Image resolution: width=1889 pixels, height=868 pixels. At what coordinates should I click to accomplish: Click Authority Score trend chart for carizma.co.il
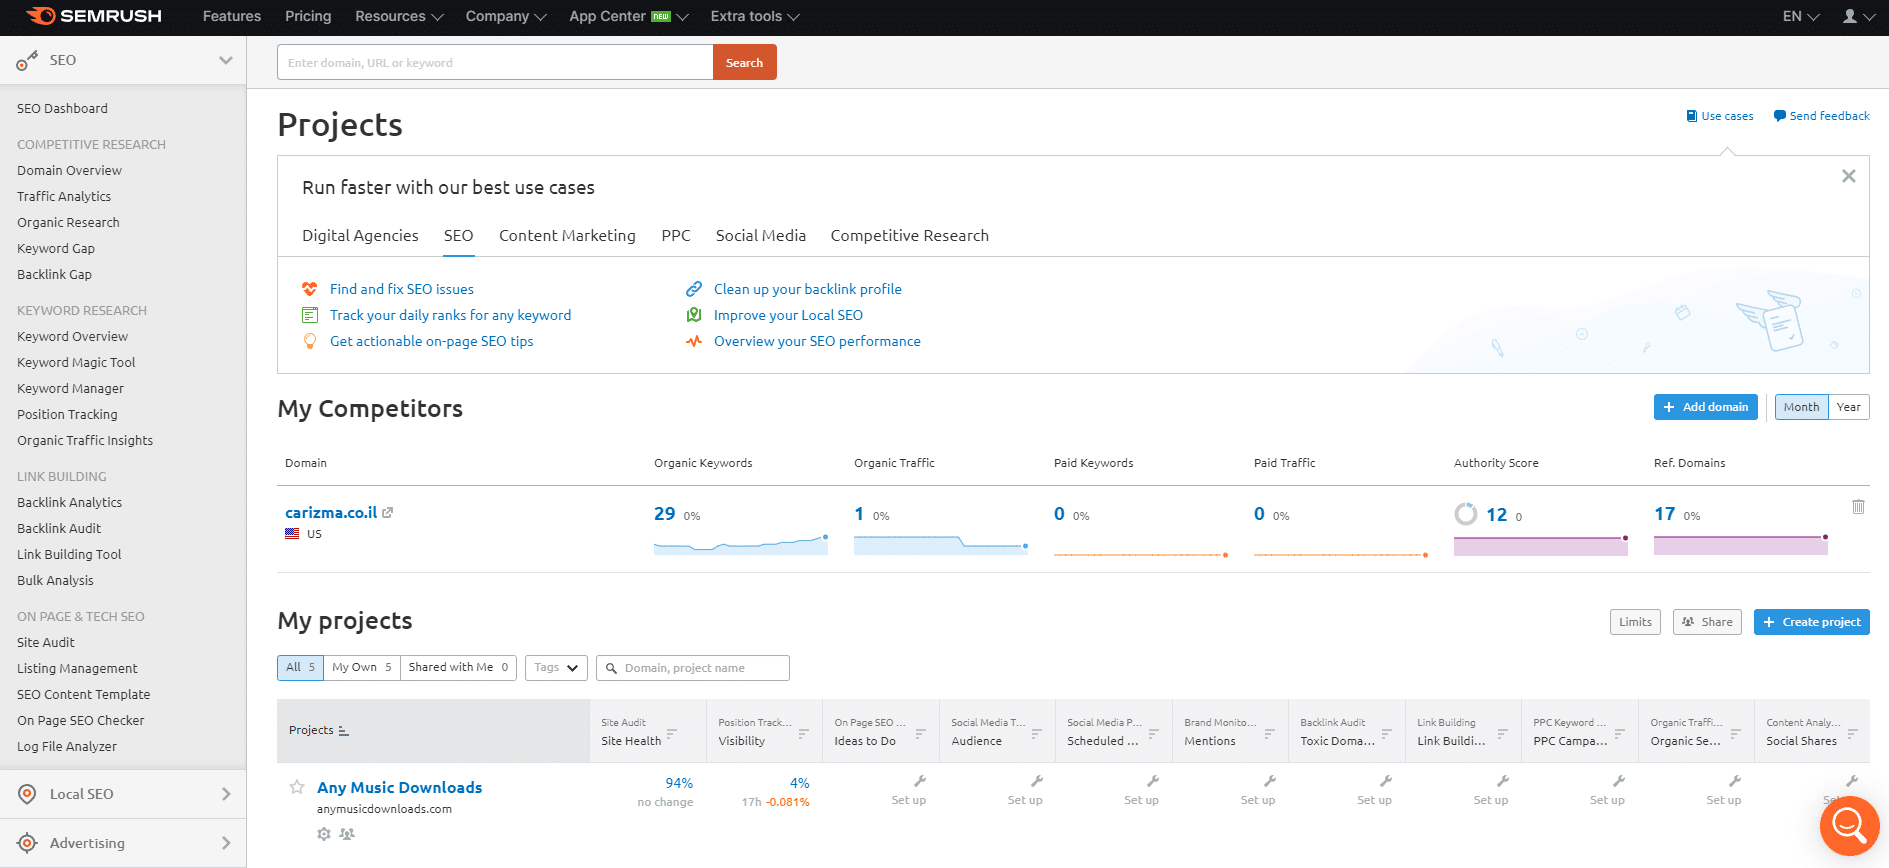(x=1541, y=545)
